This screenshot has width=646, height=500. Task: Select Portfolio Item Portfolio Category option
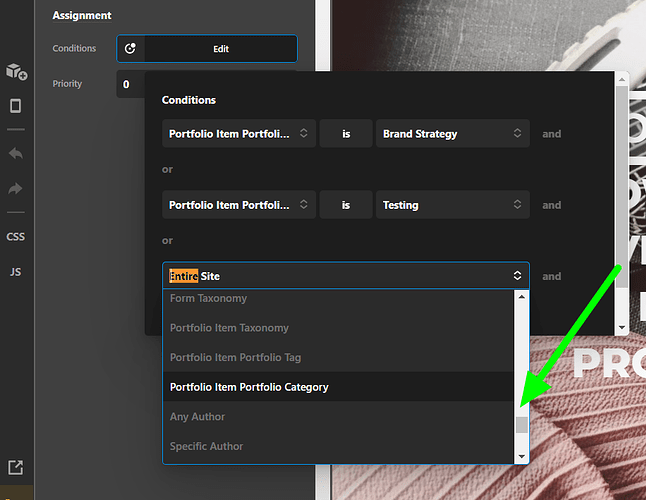tap(249, 387)
